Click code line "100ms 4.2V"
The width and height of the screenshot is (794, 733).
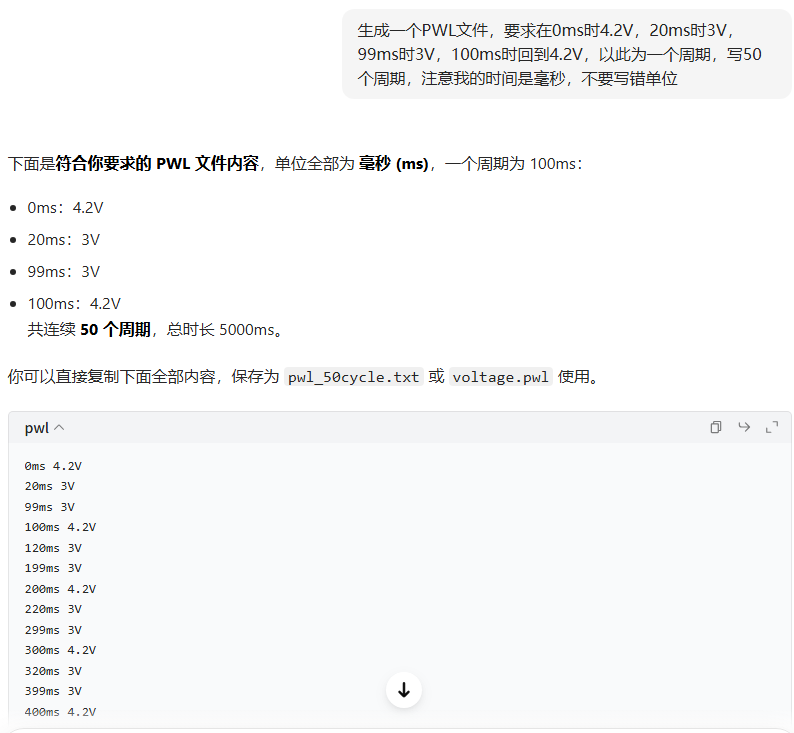click(60, 527)
